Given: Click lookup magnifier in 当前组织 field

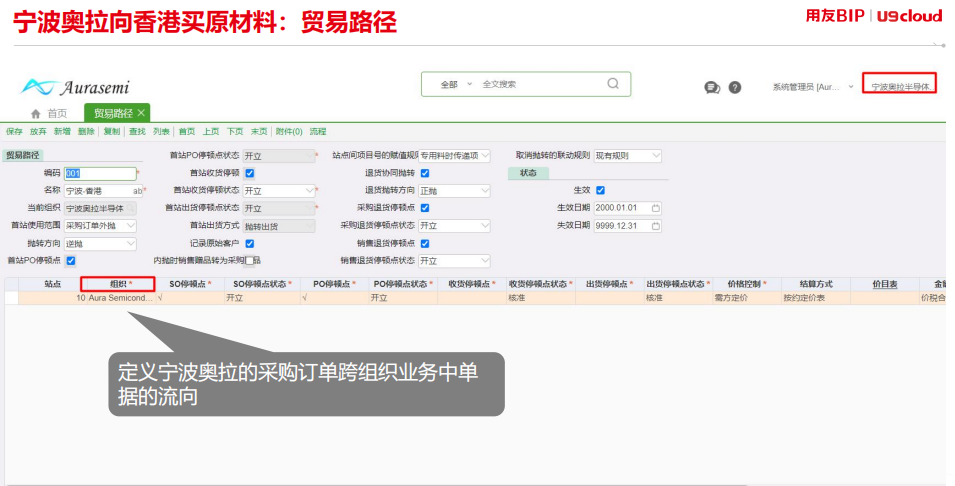Looking at the screenshot, I should click(x=130, y=208).
